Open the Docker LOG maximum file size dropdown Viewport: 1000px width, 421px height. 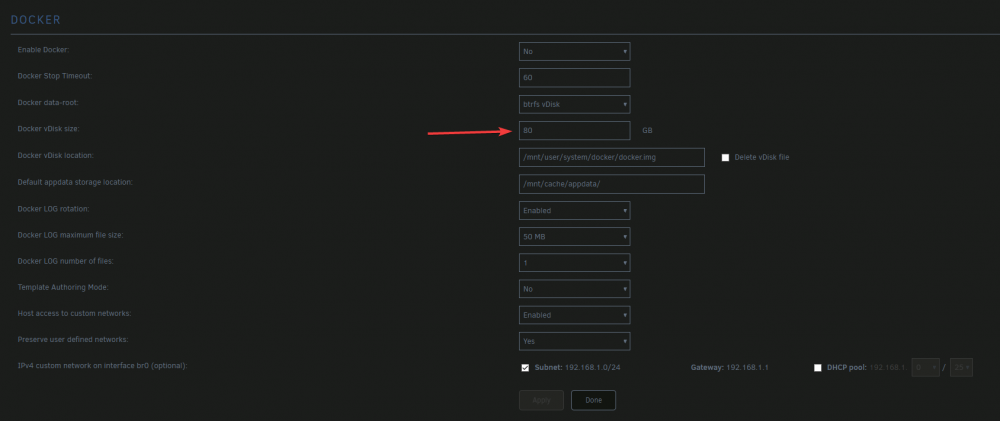574,237
